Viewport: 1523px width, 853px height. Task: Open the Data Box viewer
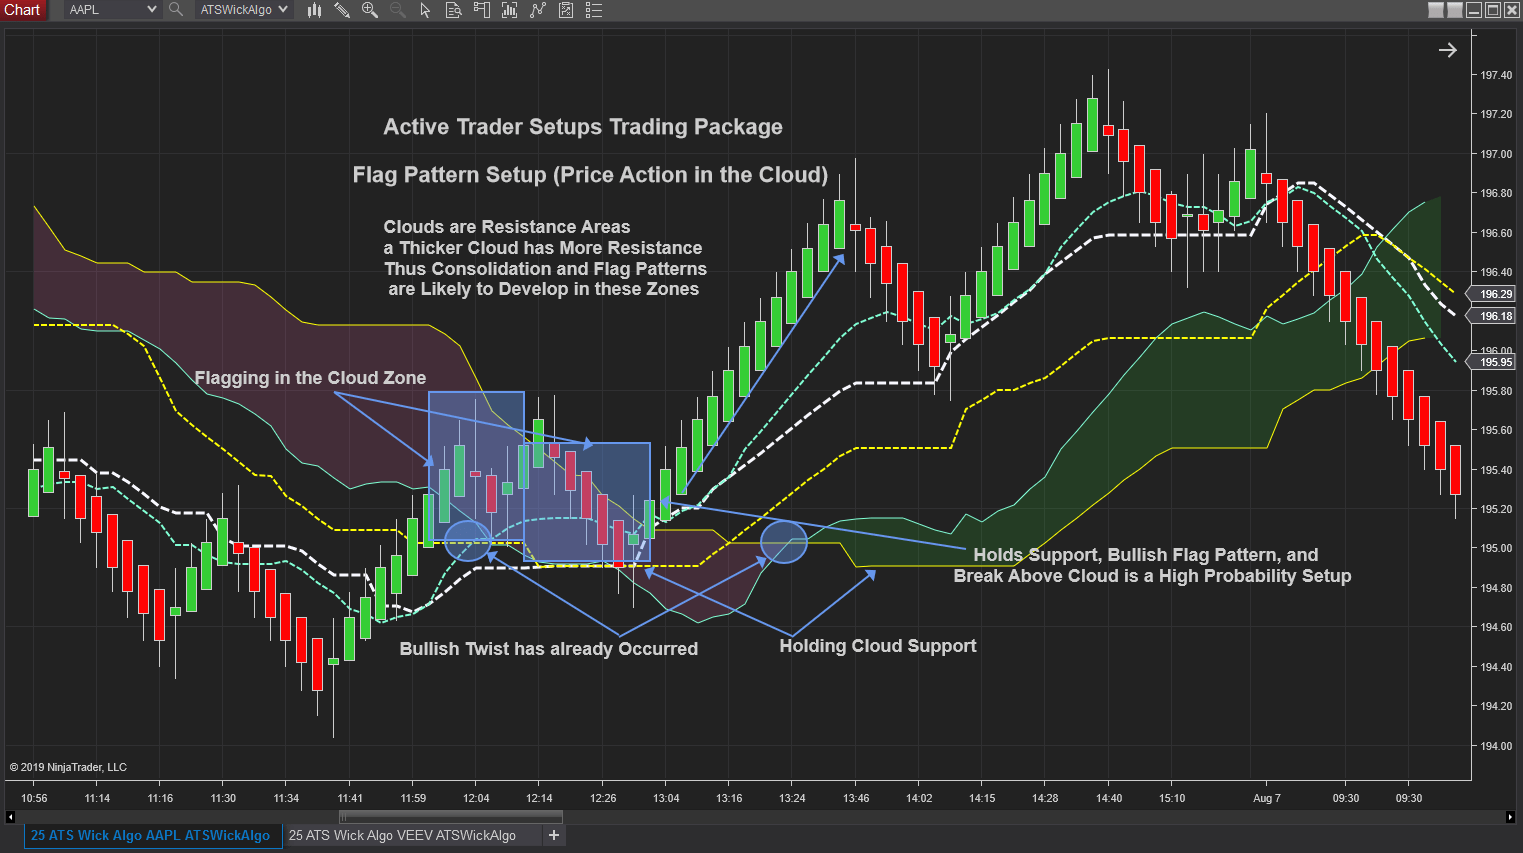click(x=453, y=10)
